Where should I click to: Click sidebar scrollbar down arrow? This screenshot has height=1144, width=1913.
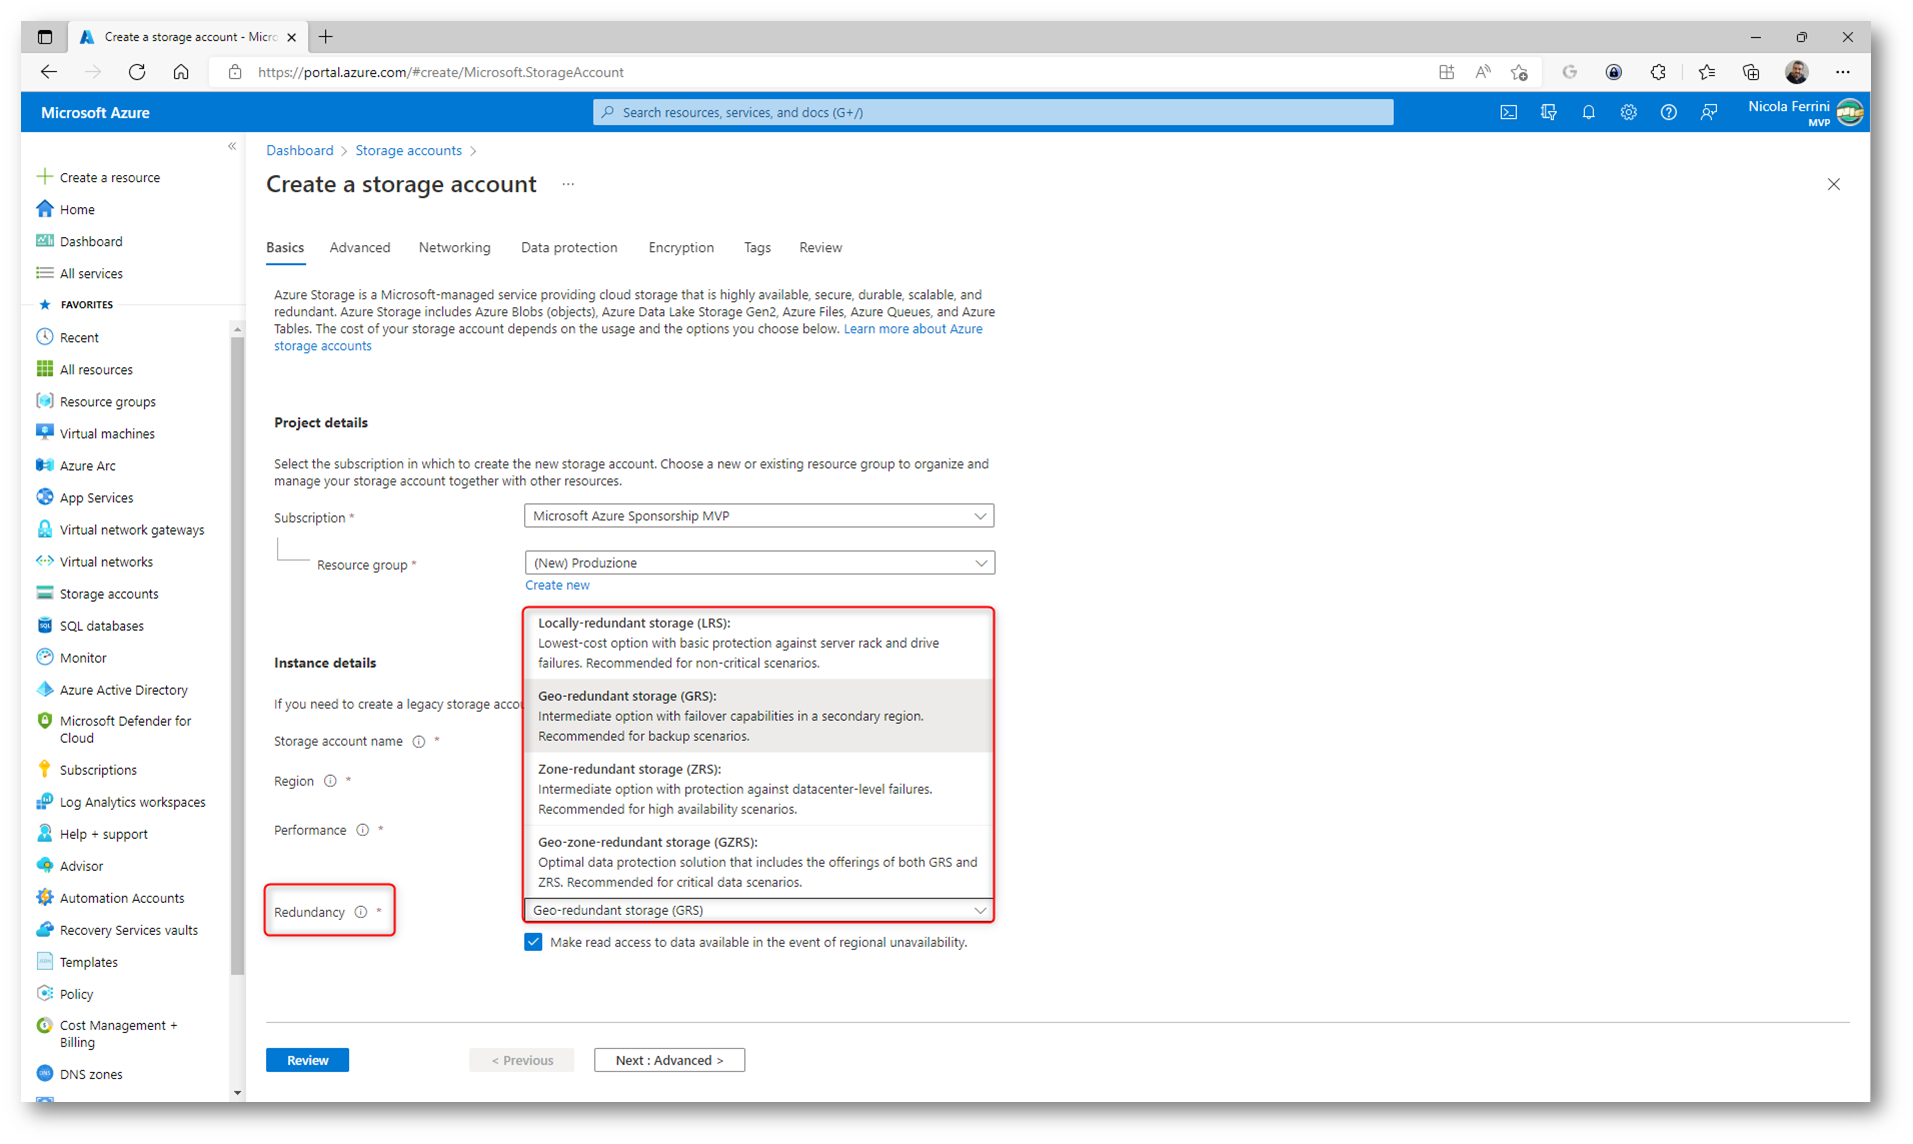click(x=237, y=1092)
